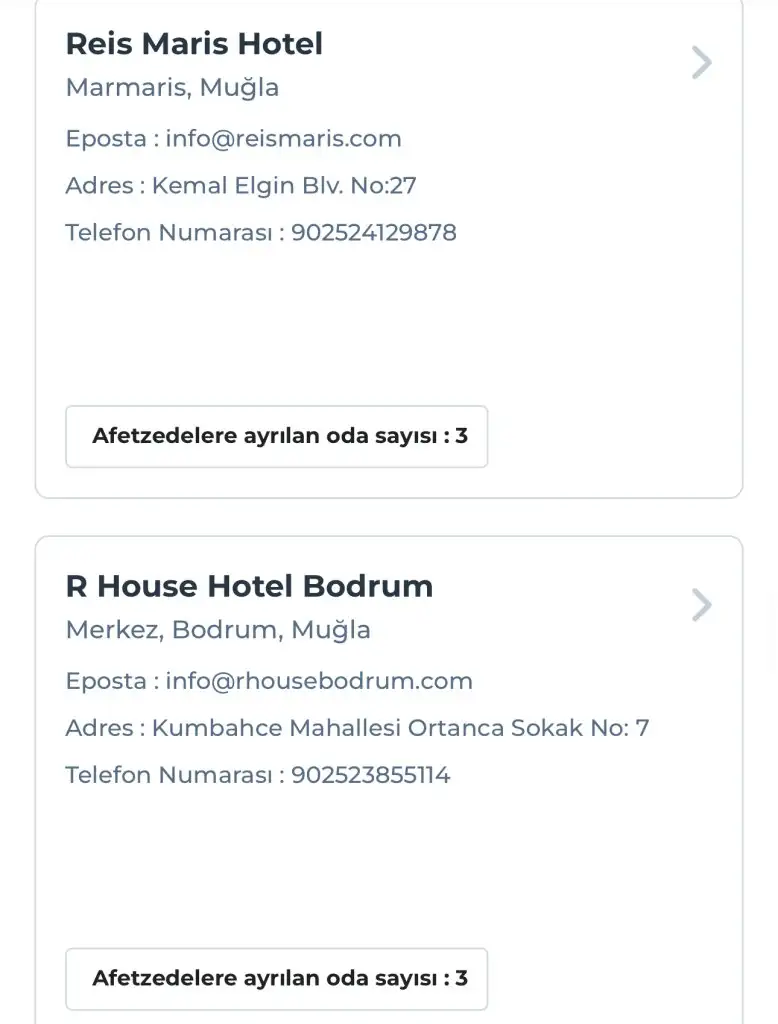The width and height of the screenshot is (778, 1024).
Task: Click the Adres label in Reis Maris card
Action: click(x=99, y=186)
